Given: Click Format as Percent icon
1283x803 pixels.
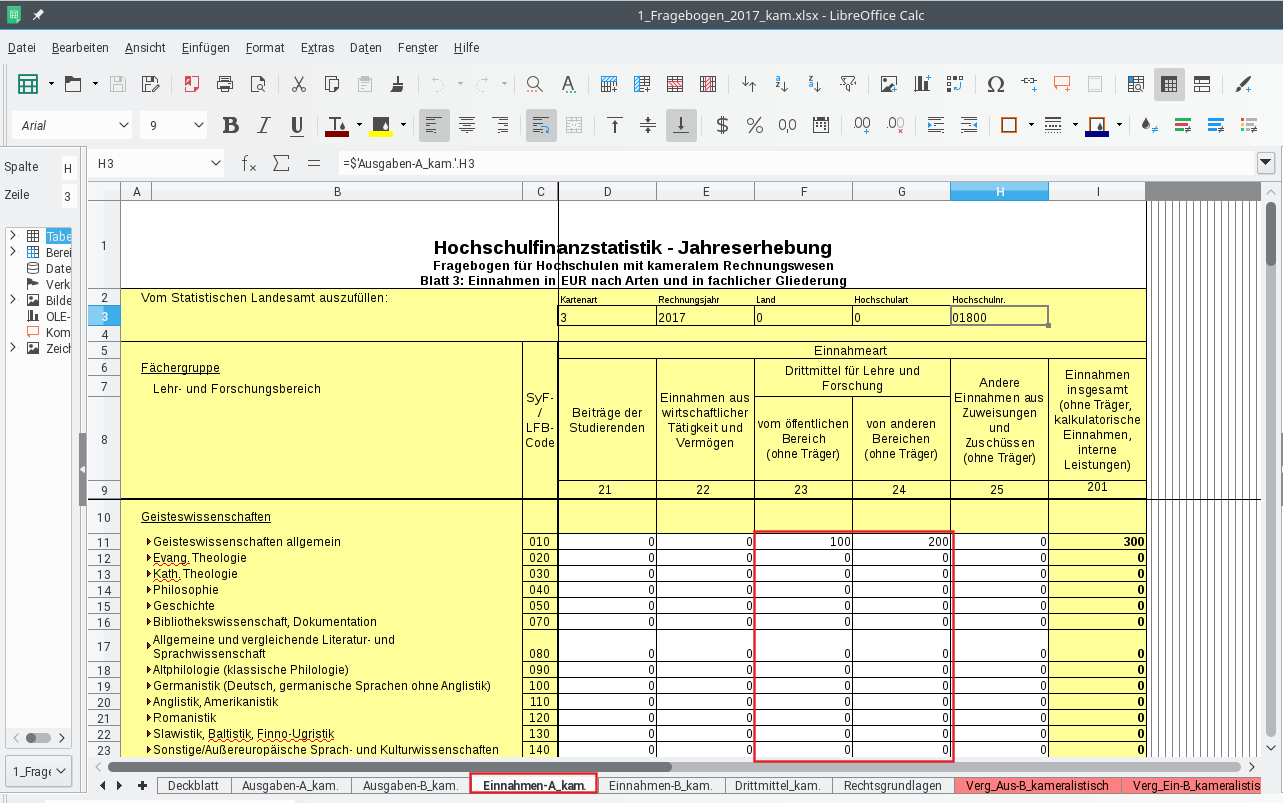Looking at the screenshot, I should tap(755, 125).
